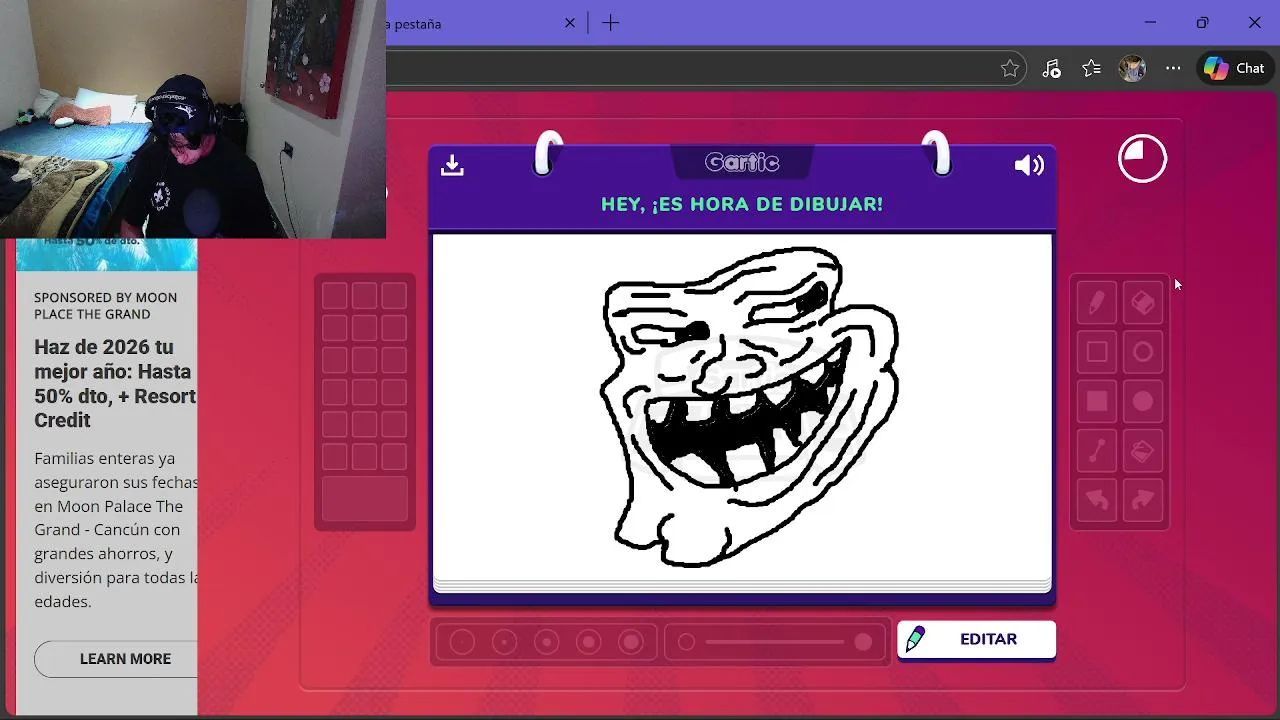The image size is (1280, 720).
Task: Activate the paint bucket fill tool
Action: [x=1143, y=452]
